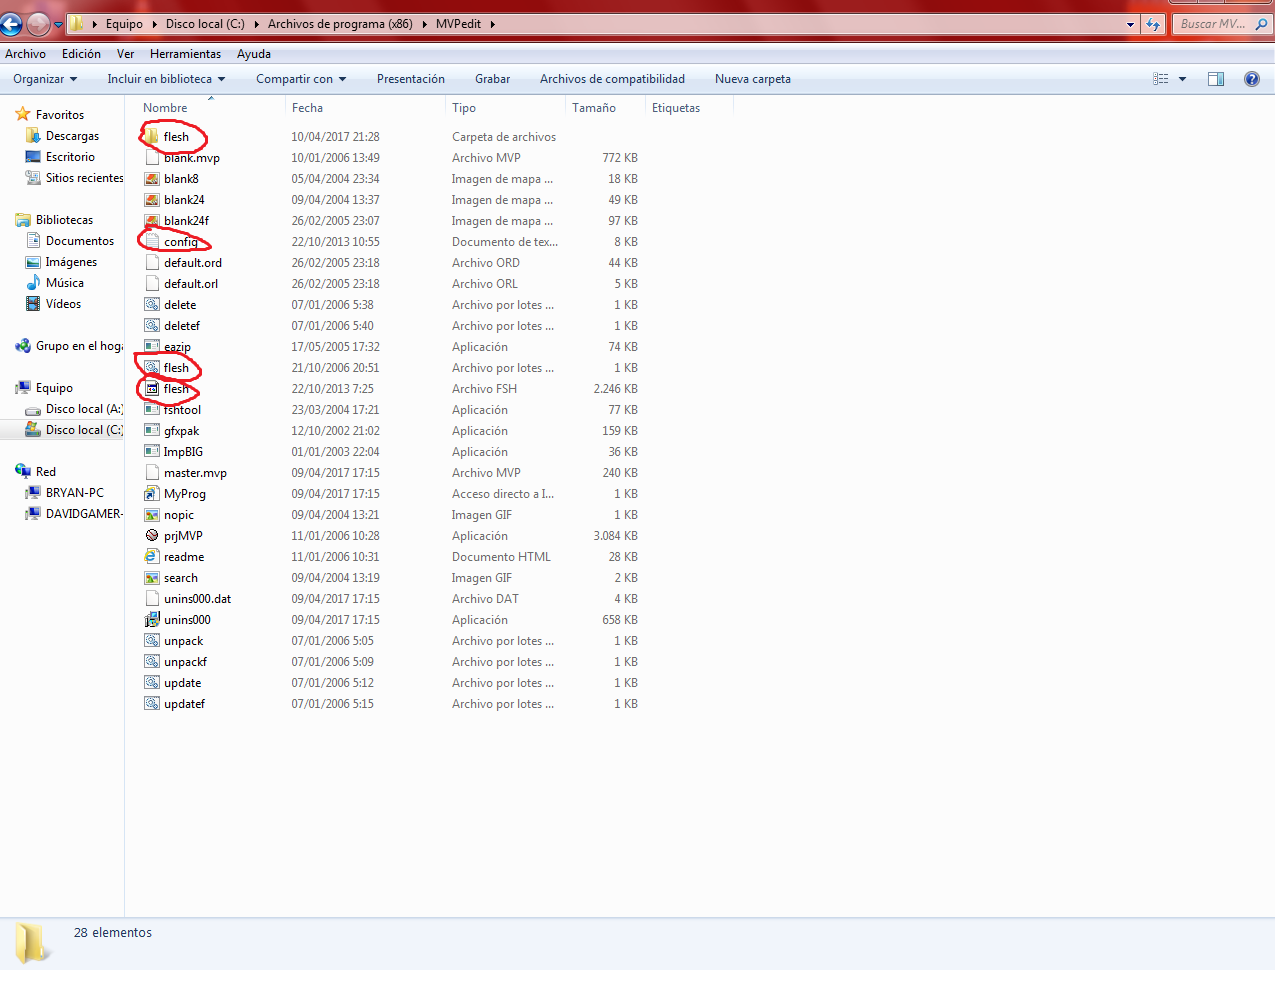Click the Grabar toolbar button
1280x984 pixels.
coord(492,79)
